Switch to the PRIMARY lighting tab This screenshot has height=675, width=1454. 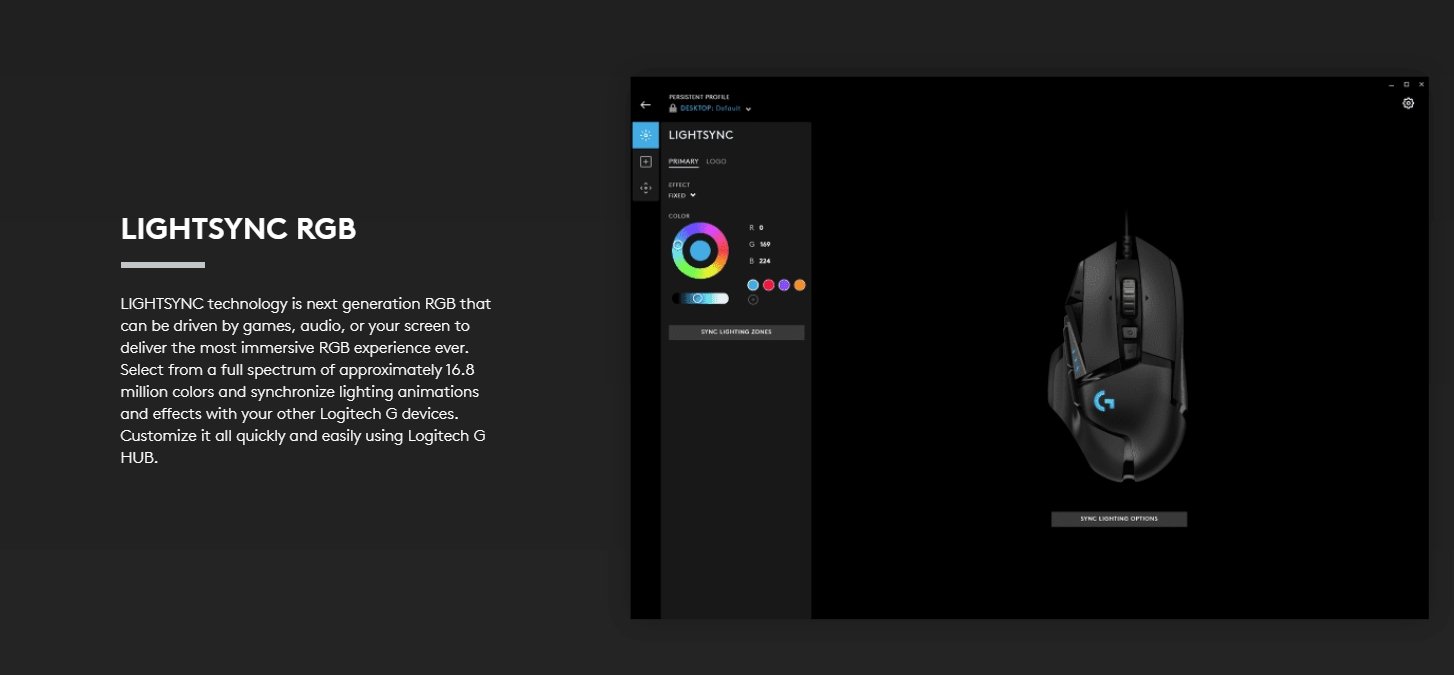pyautogui.click(x=683, y=162)
